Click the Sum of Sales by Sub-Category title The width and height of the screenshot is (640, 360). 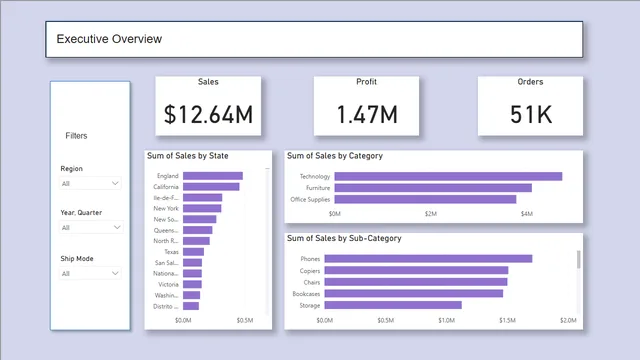click(x=344, y=238)
